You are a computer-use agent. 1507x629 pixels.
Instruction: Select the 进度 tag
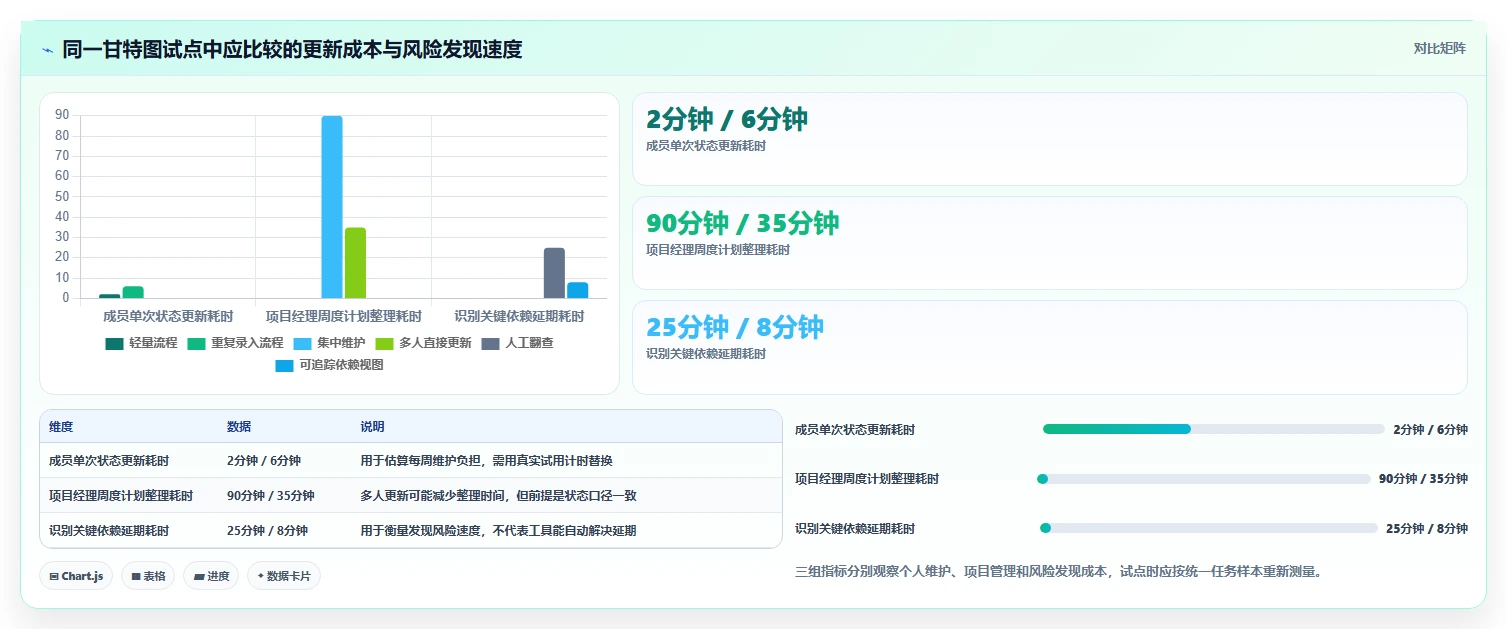click(211, 576)
